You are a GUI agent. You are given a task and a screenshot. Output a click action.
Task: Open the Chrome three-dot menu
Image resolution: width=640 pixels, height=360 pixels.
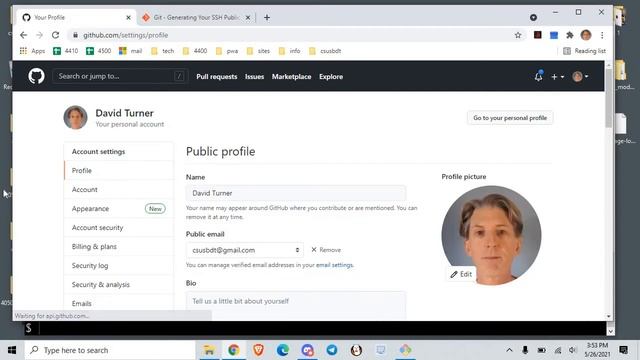(x=602, y=35)
